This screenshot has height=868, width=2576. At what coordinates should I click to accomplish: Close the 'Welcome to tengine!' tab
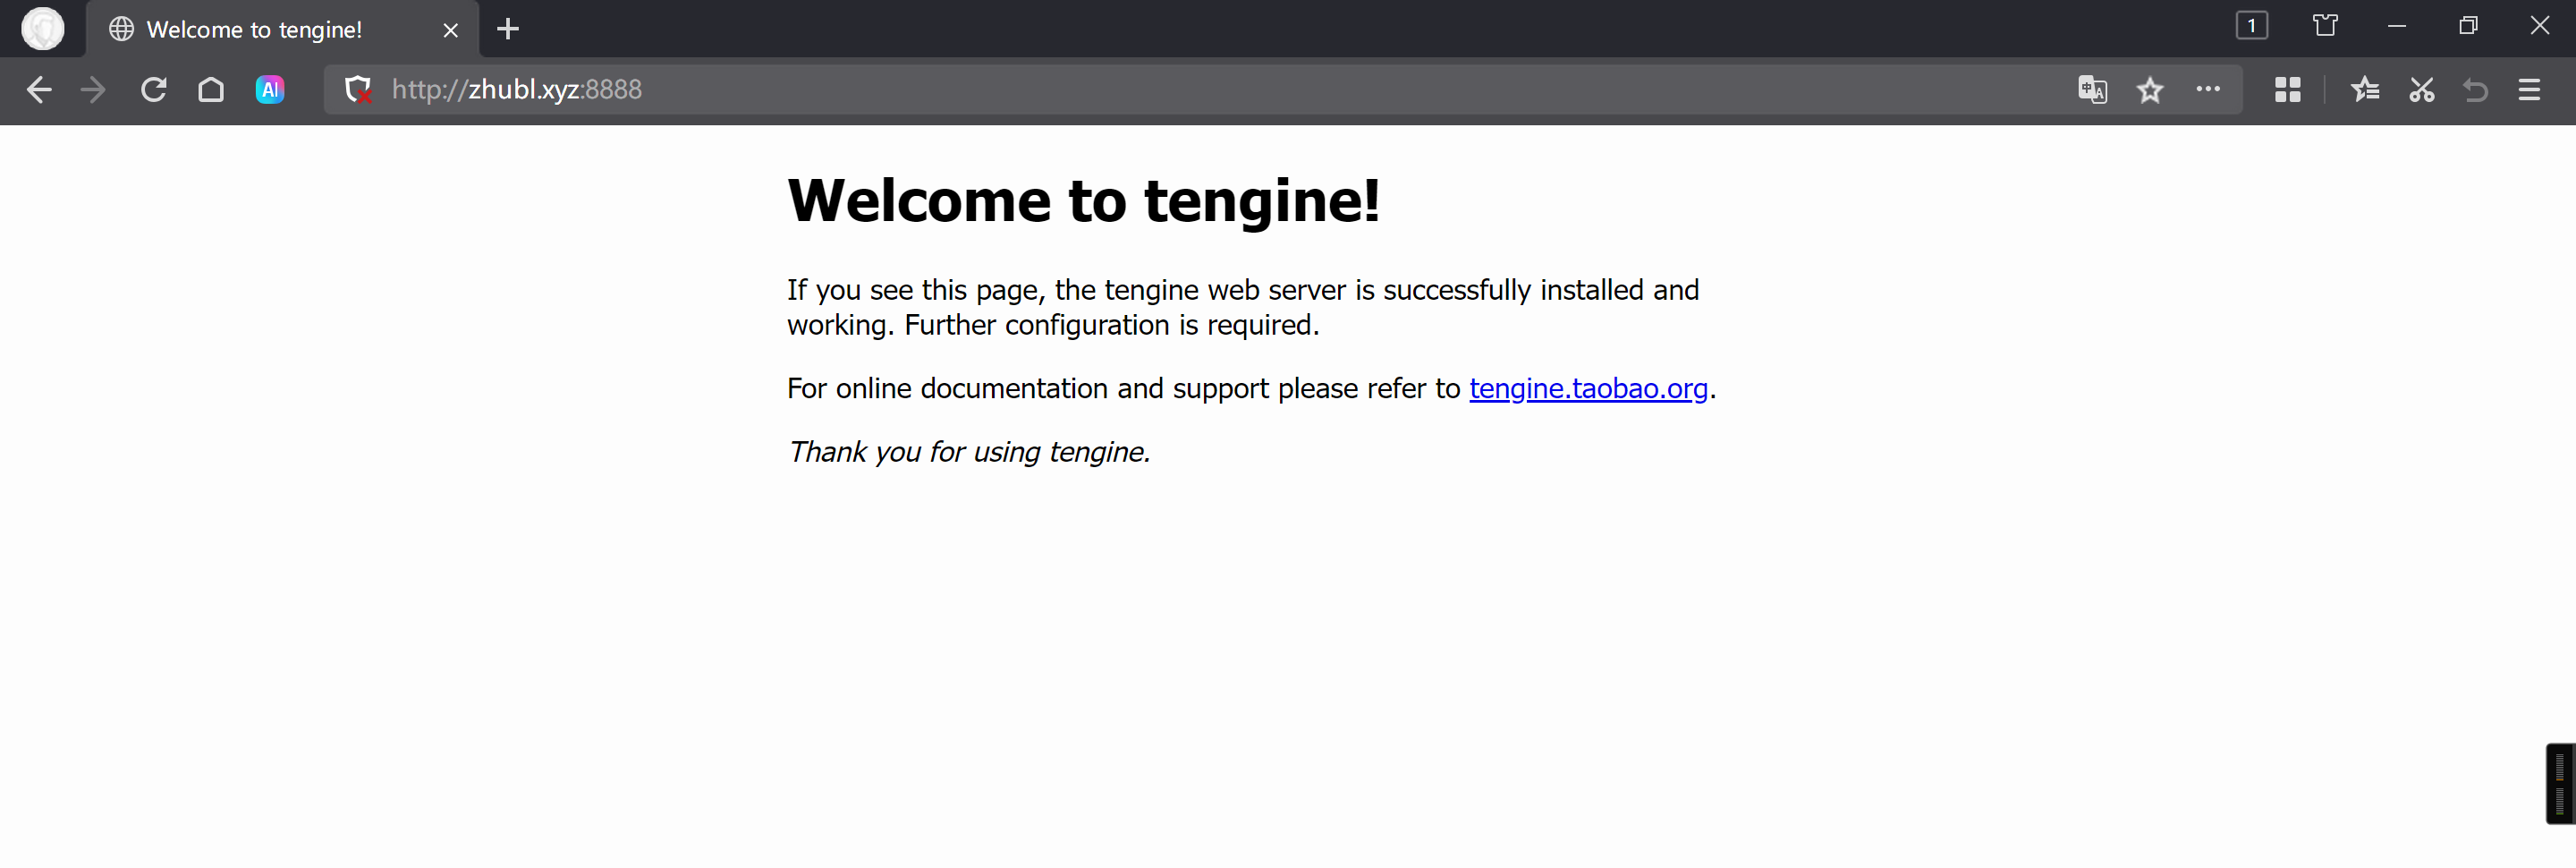coord(451,30)
